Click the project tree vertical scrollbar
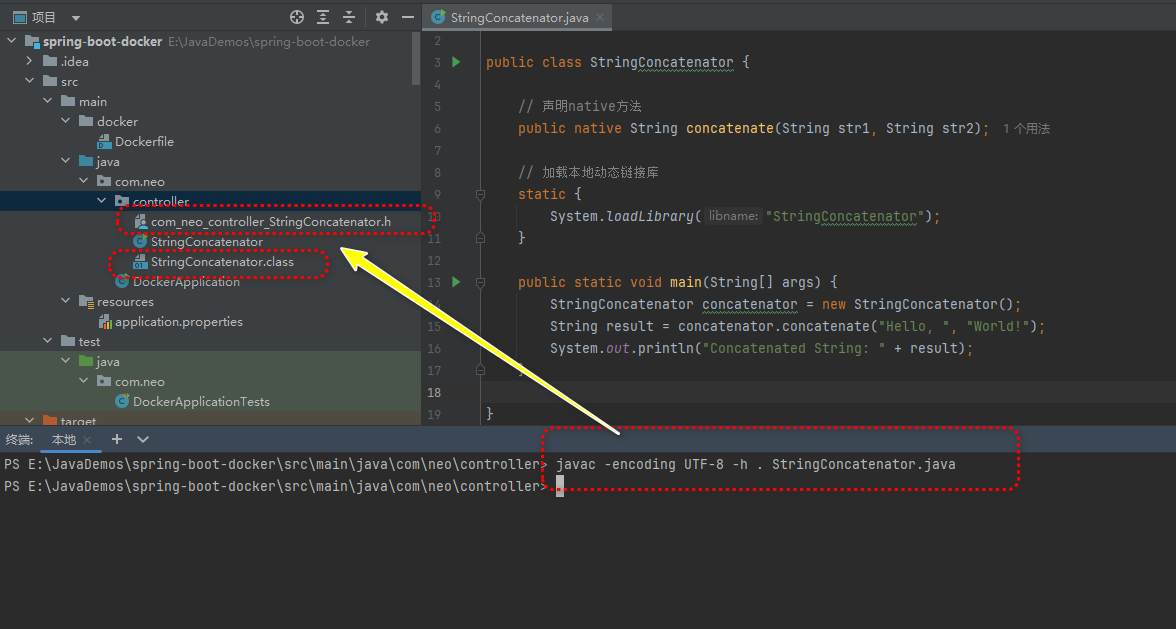 416,60
